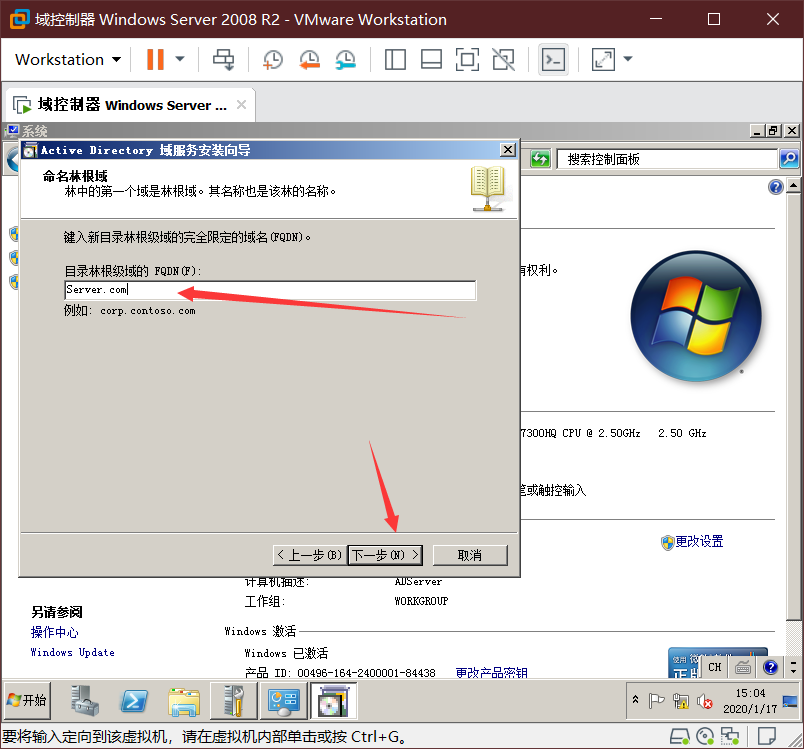Launch PowerShell from the taskbar
The image size is (804, 749).
pos(134,701)
